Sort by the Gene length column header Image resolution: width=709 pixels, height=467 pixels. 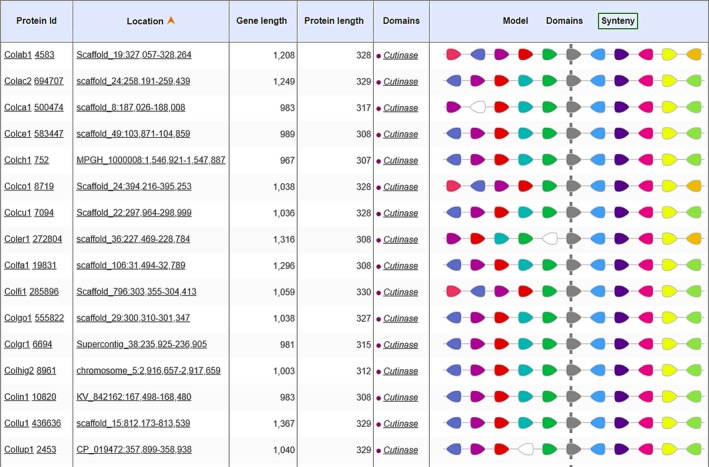click(261, 20)
